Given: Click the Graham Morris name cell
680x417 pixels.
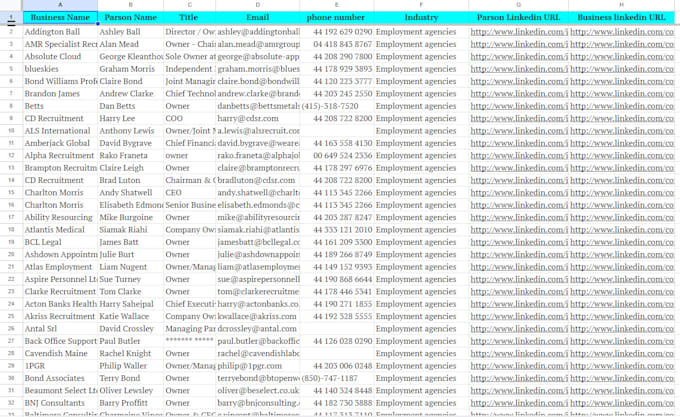Looking at the screenshot, I should [131, 69].
